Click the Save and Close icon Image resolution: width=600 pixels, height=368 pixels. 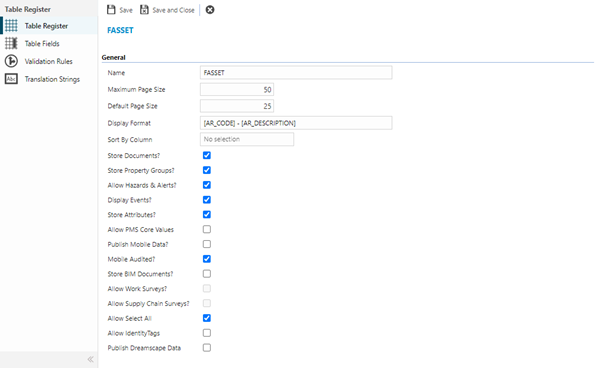coord(144,10)
